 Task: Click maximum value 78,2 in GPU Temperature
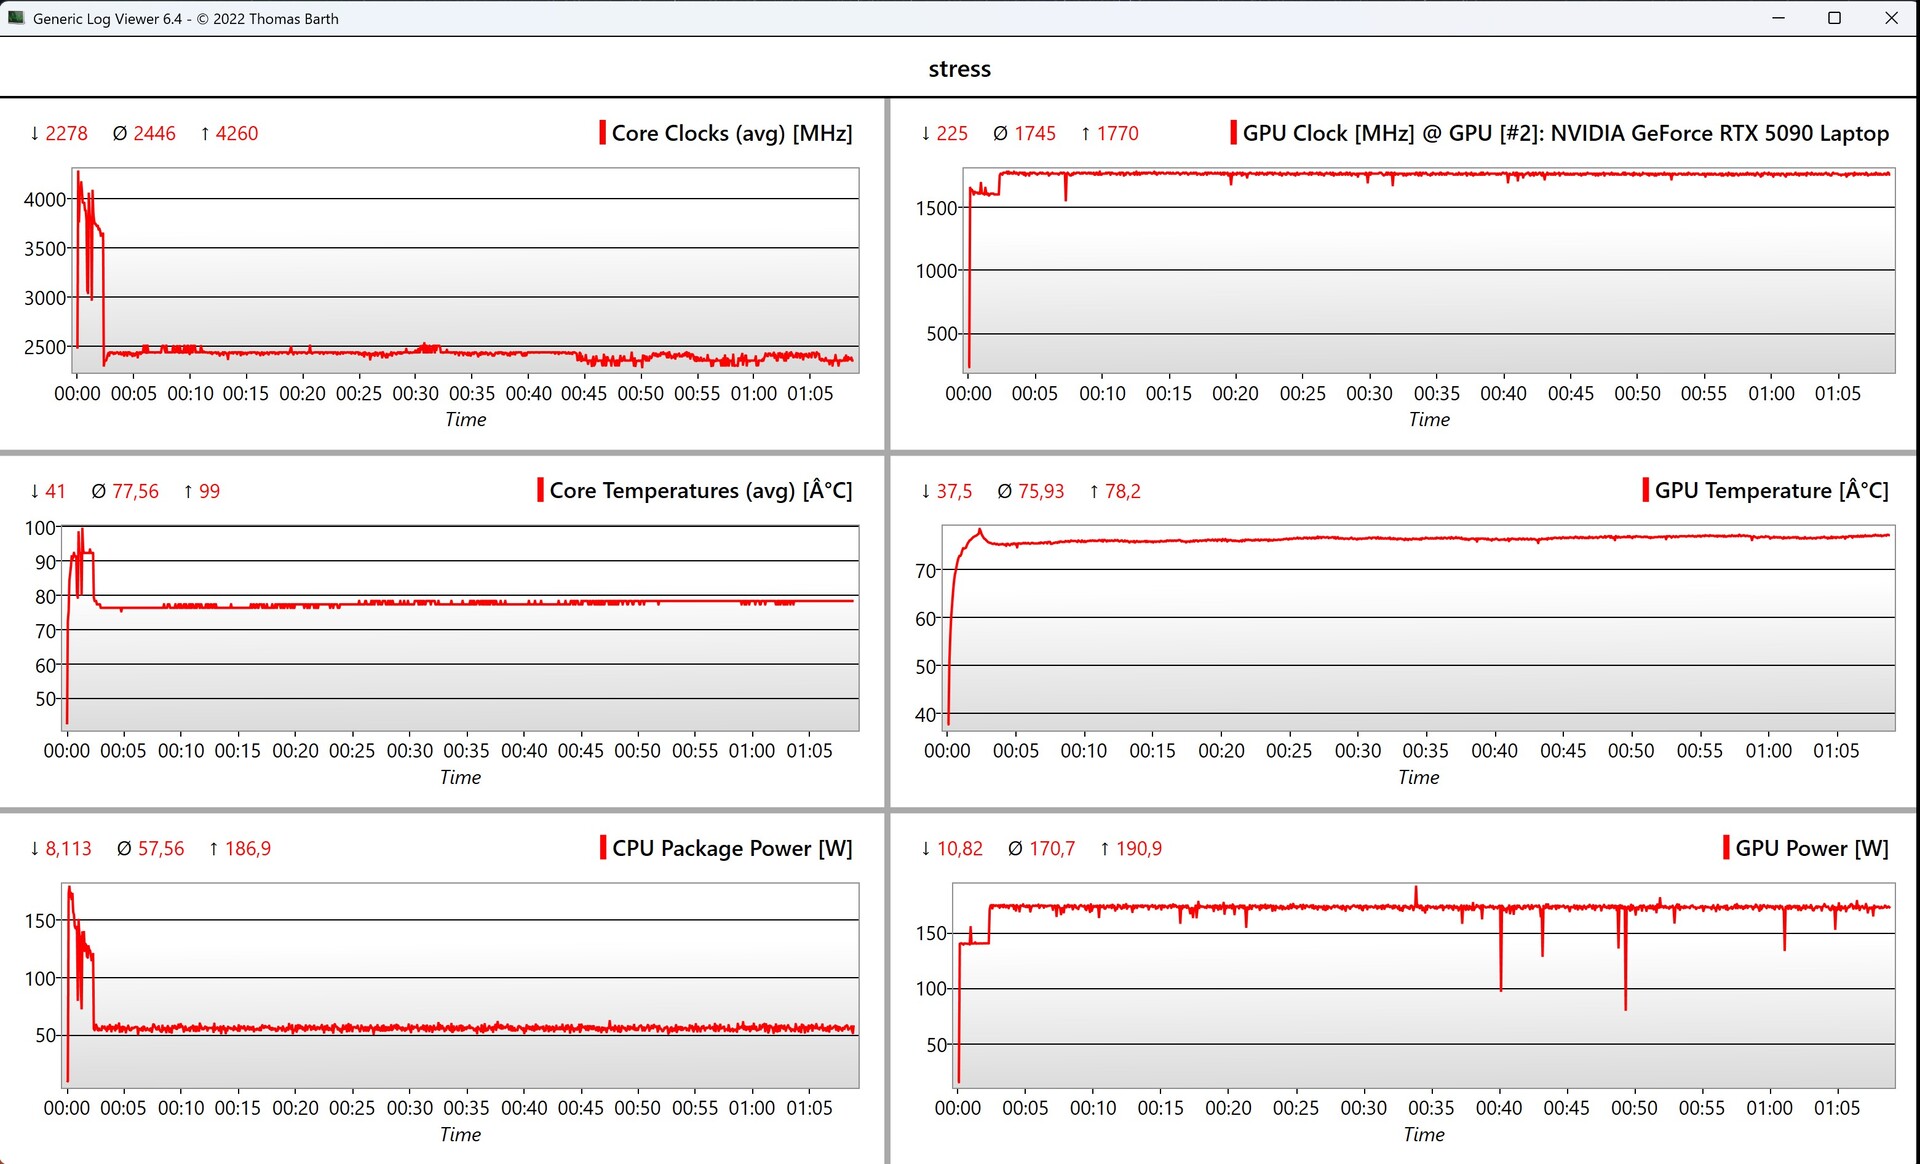click(x=1122, y=491)
